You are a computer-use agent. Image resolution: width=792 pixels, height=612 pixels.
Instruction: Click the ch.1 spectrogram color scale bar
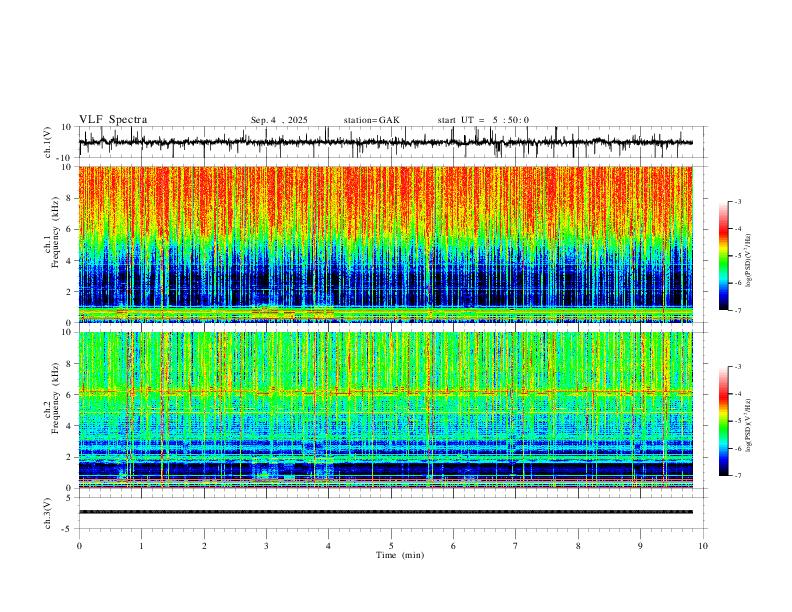pyautogui.click(x=723, y=256)
